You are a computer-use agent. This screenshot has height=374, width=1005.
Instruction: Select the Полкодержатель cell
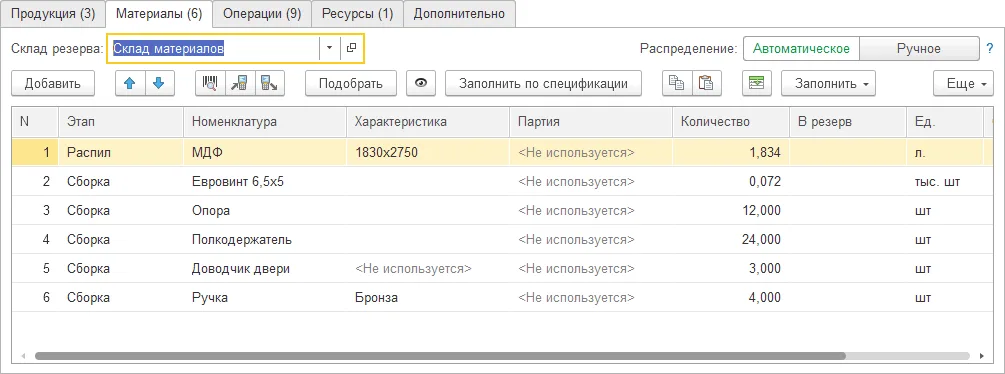click(265, 240)
